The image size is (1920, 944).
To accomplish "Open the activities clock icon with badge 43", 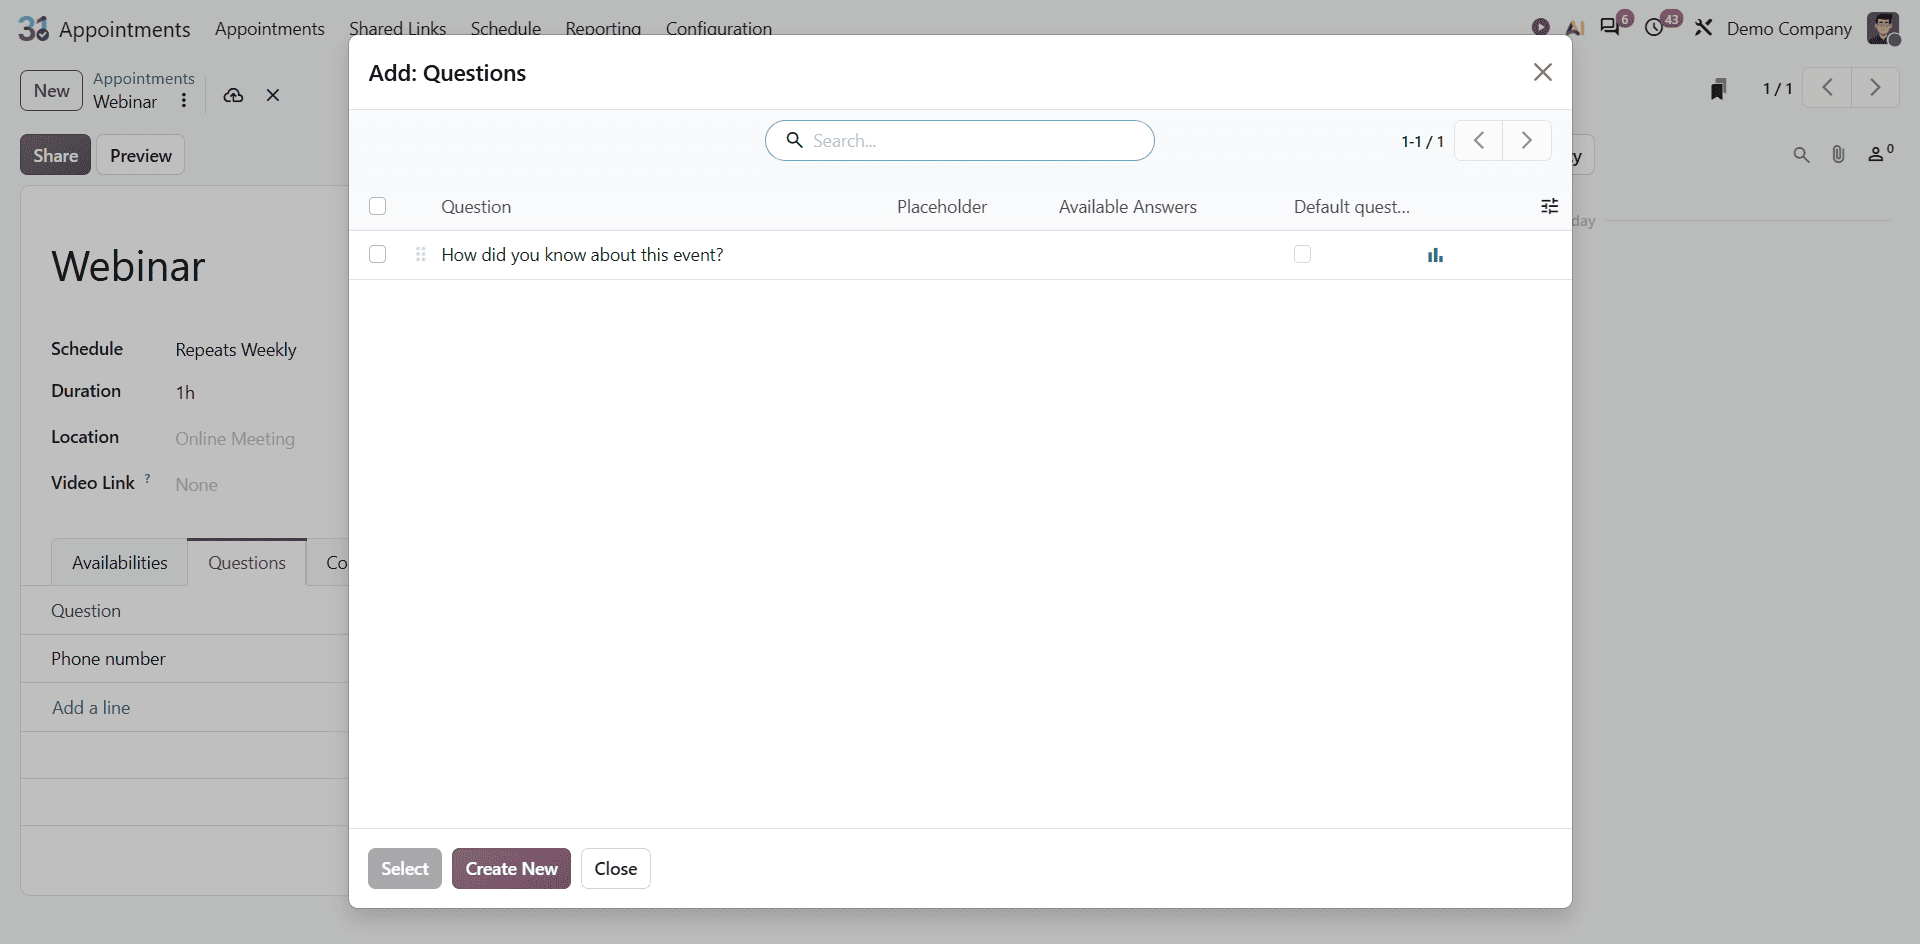I will pos(1655,27).
